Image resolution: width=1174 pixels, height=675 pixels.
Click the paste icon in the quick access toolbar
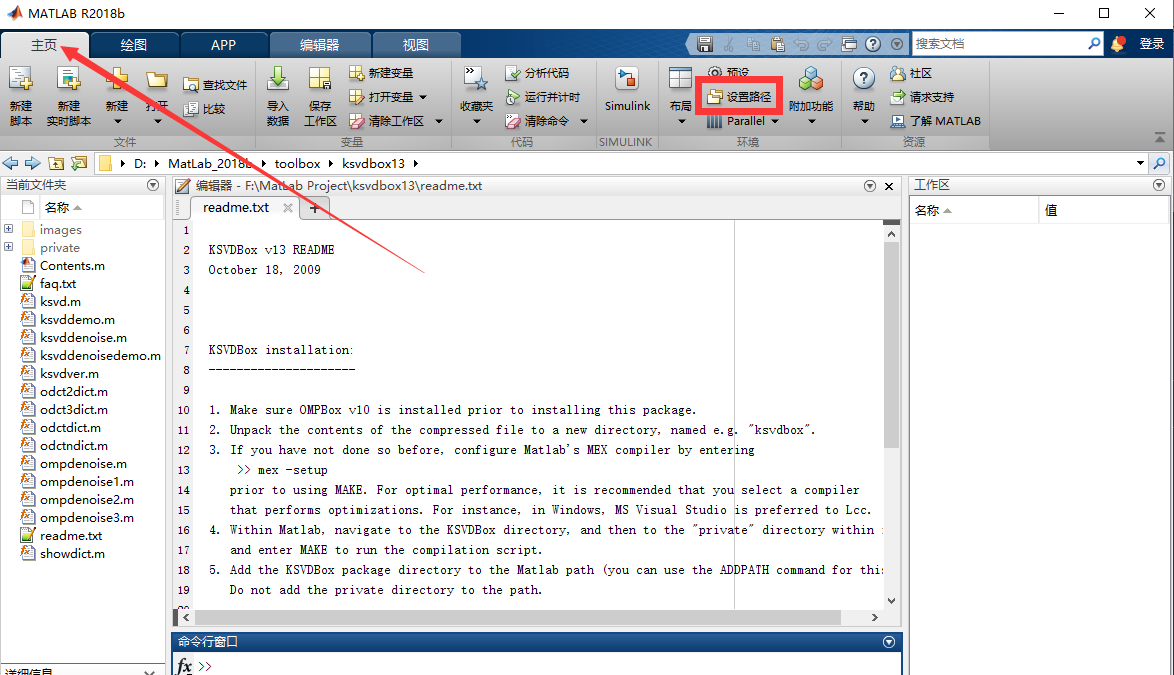click(x=777, y=44)
